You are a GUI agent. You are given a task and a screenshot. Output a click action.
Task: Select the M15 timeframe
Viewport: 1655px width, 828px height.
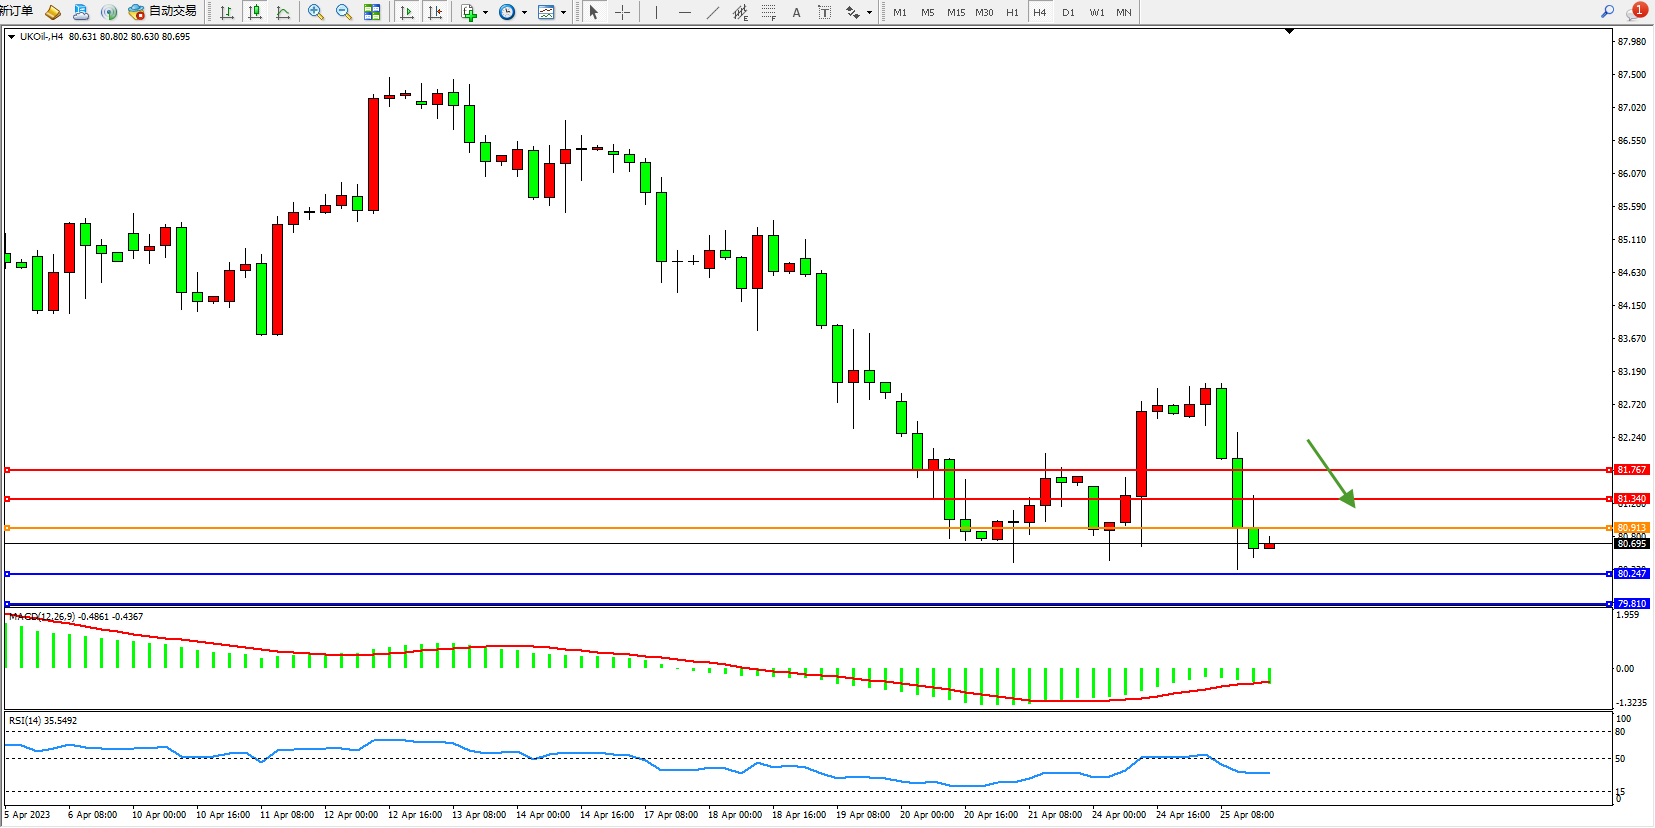tap(956, 12)
